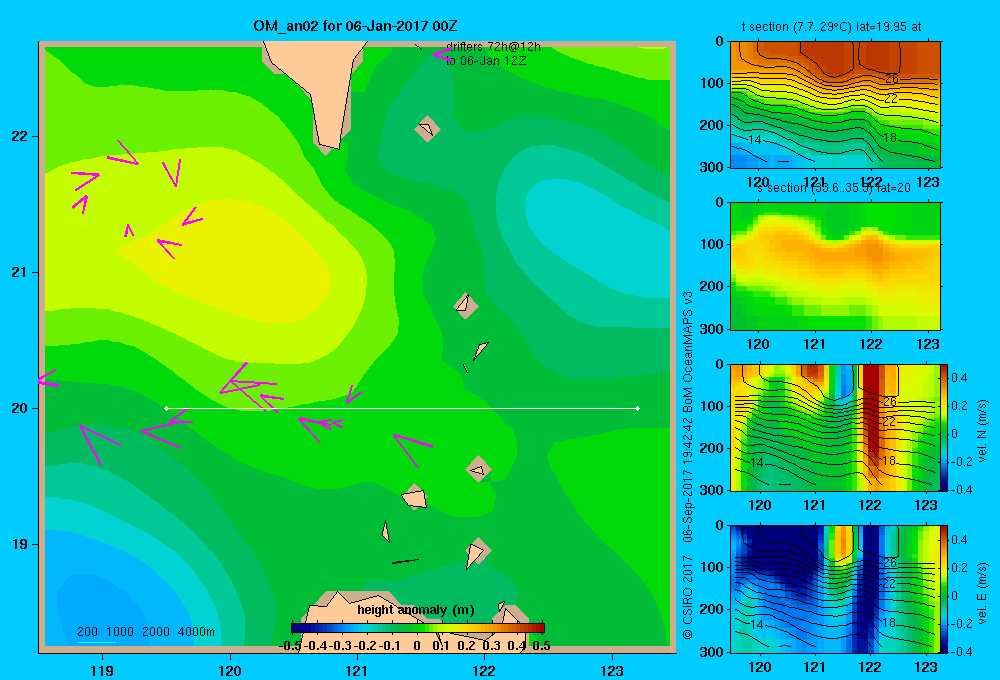
Task: Open the eastward velocity section panel
Action: click(835, 589)
